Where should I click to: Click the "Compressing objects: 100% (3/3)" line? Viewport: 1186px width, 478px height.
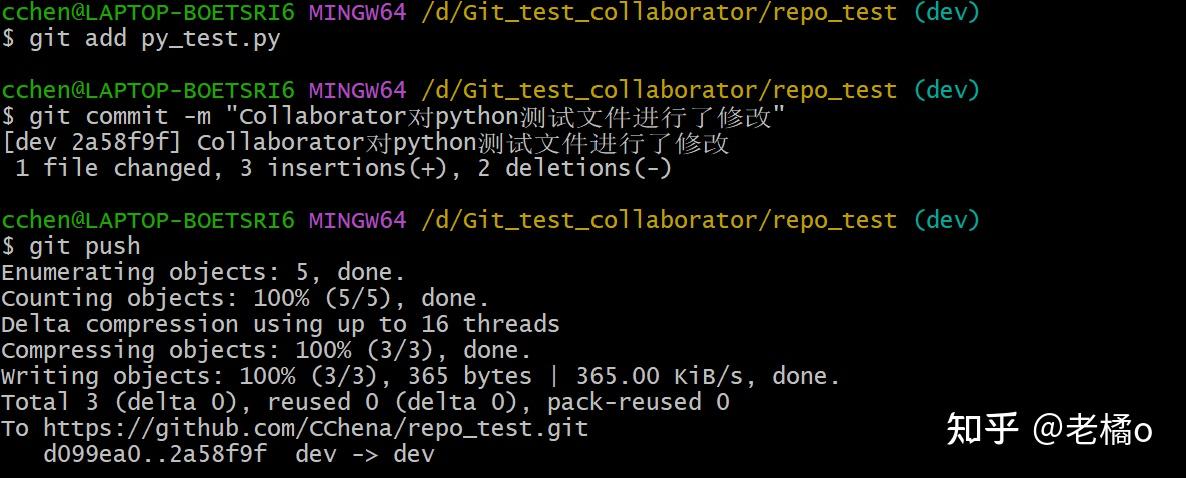pos(266,350)
